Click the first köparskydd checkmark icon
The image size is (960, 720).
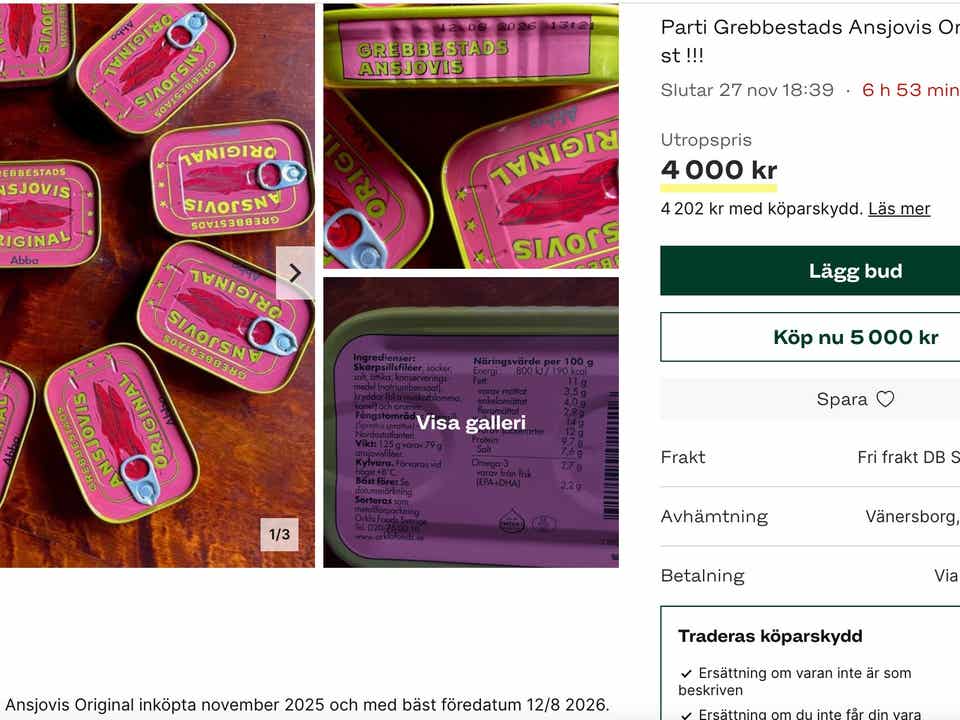(x=686, y=673)
